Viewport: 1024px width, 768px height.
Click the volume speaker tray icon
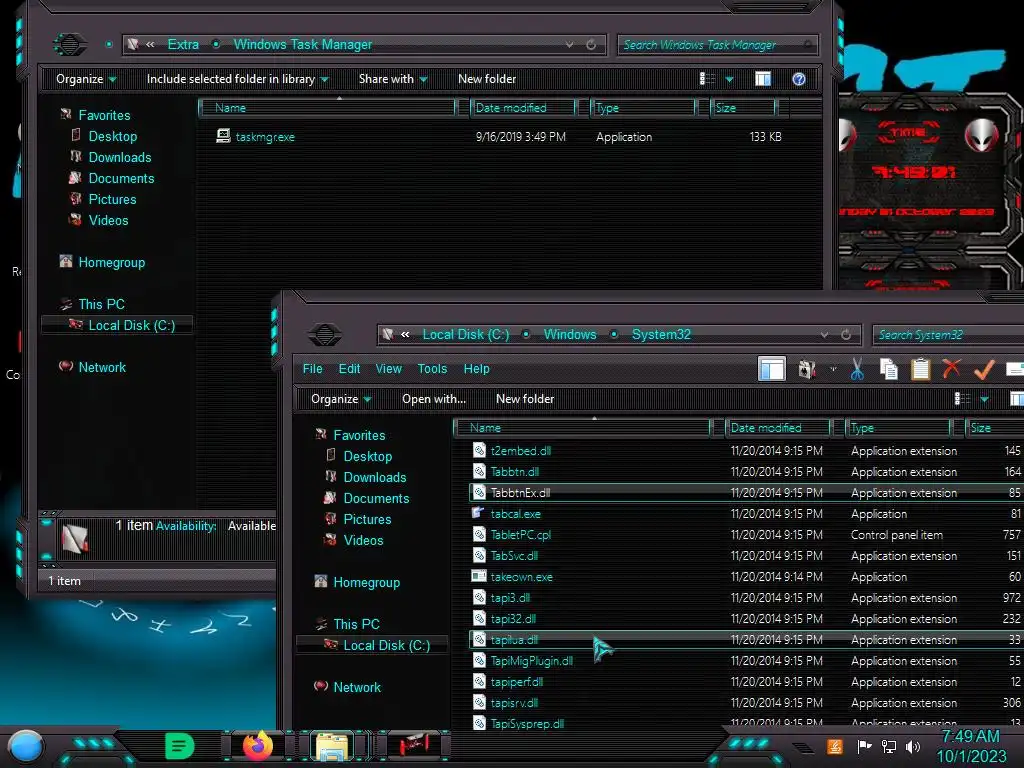913,746
